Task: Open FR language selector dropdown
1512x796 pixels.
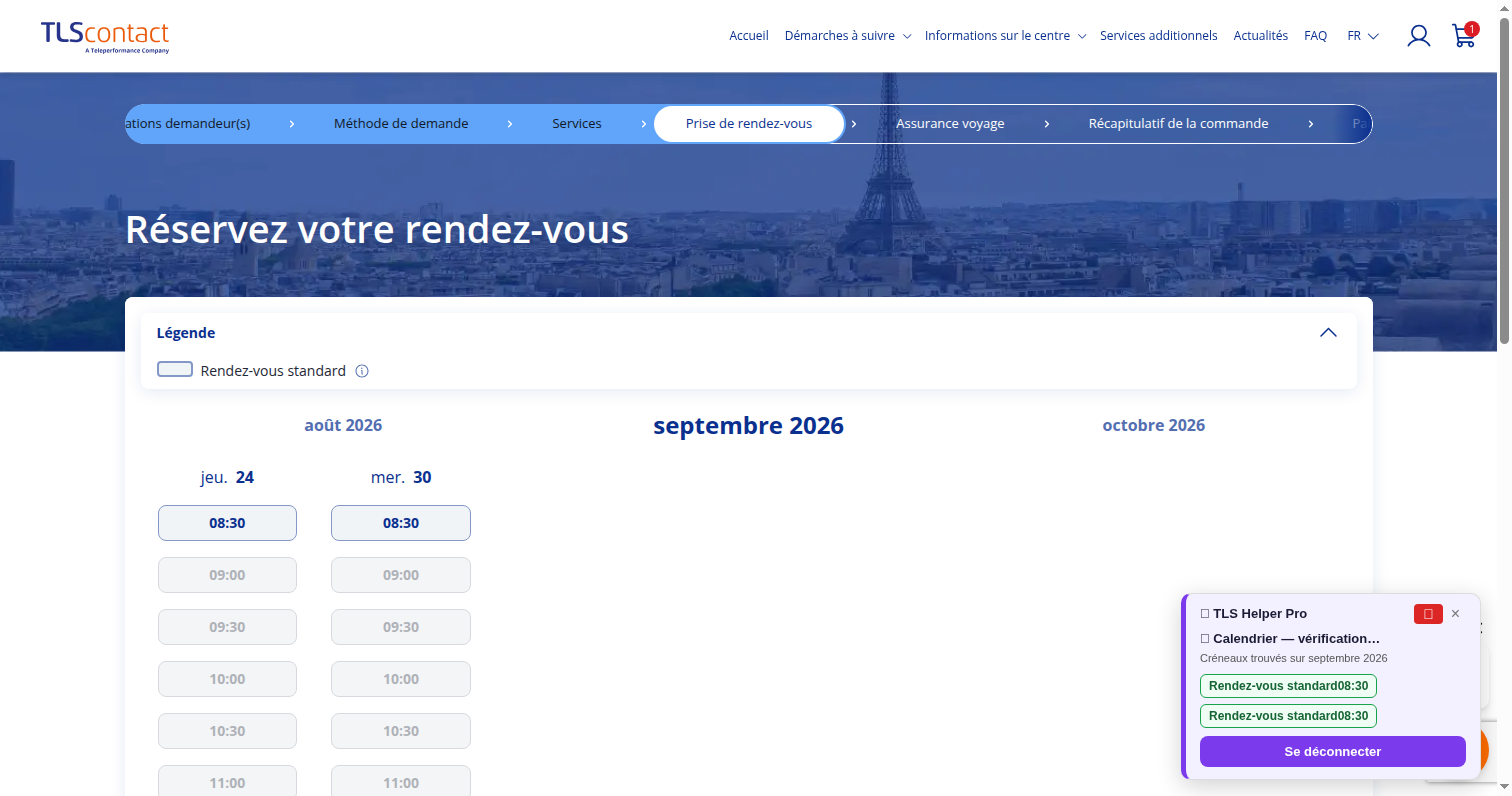Action: click(1363, 36)
